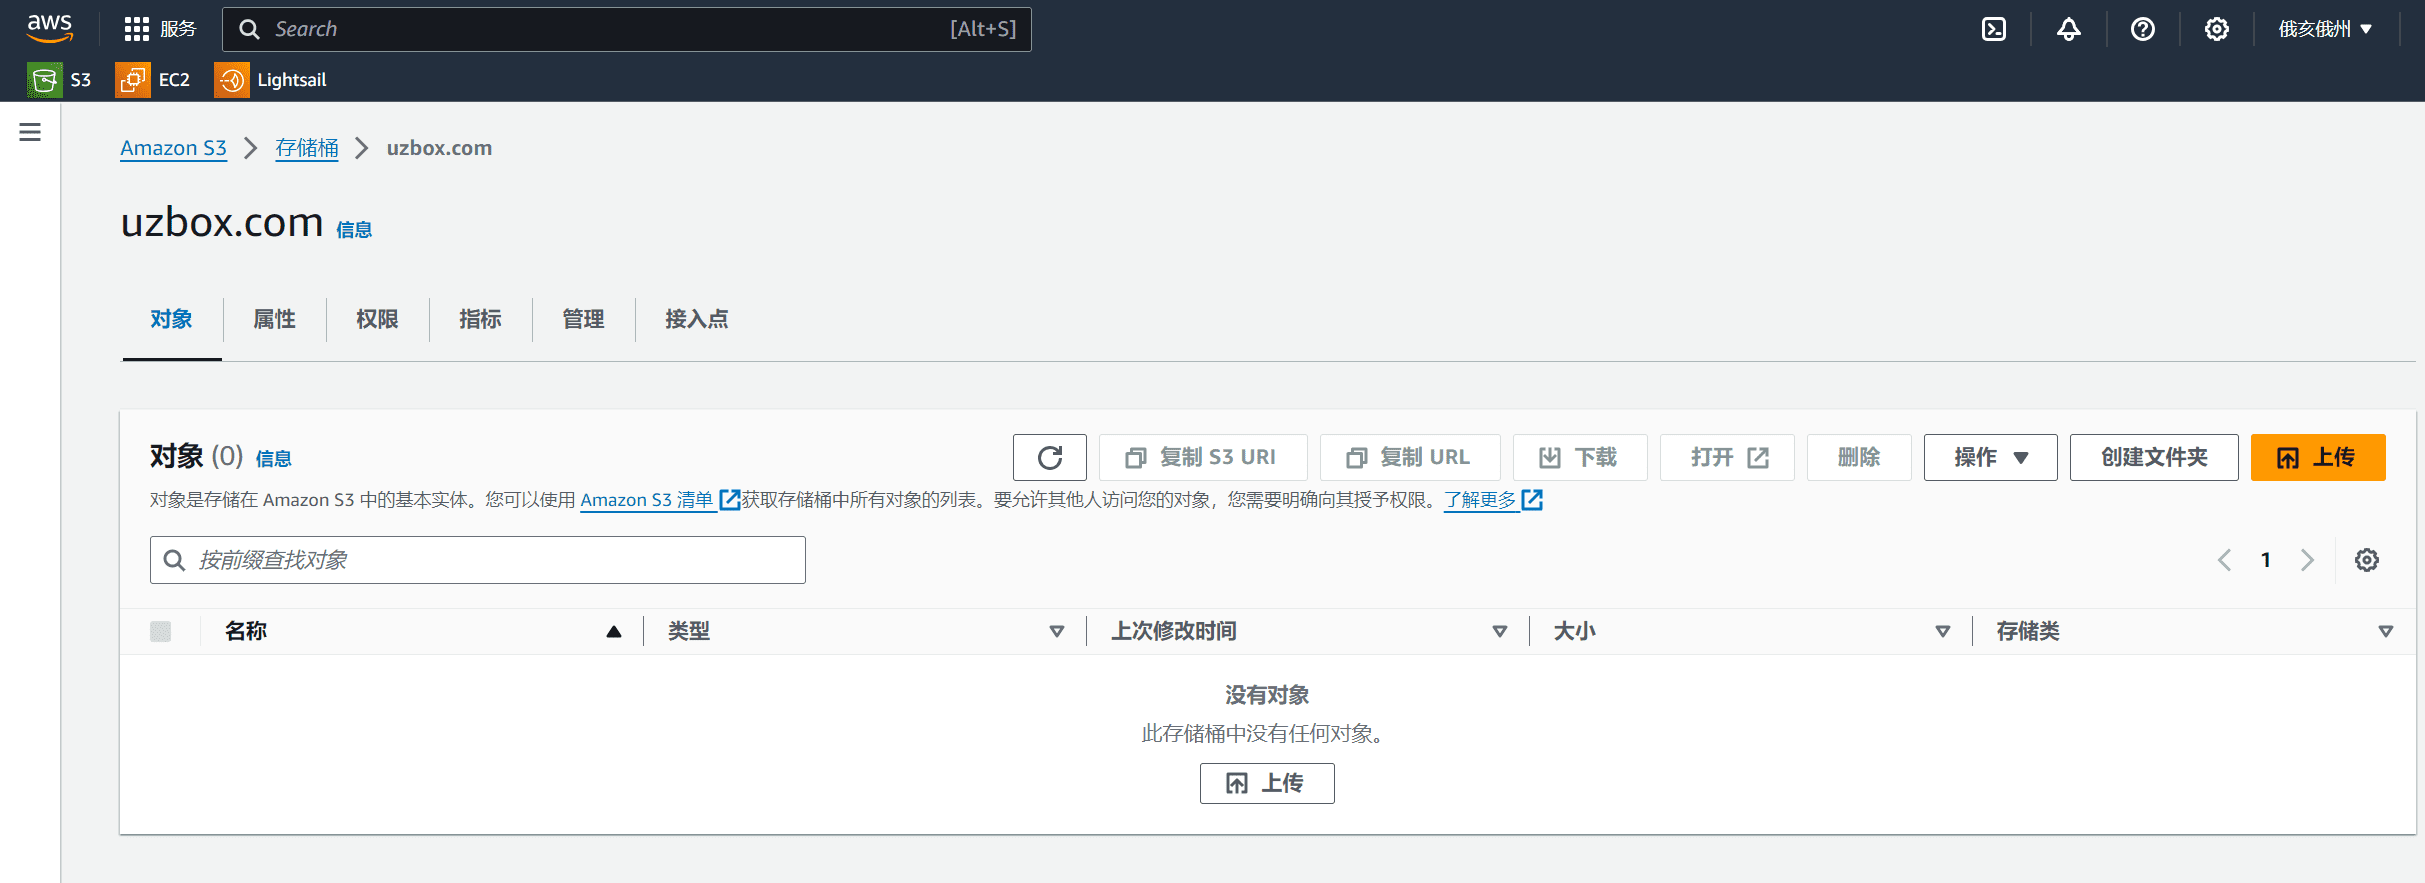Open 信息 link beside uzbox.com title
The width and height of the screenshot is (2425, 883).
click(x=354, y=230)
